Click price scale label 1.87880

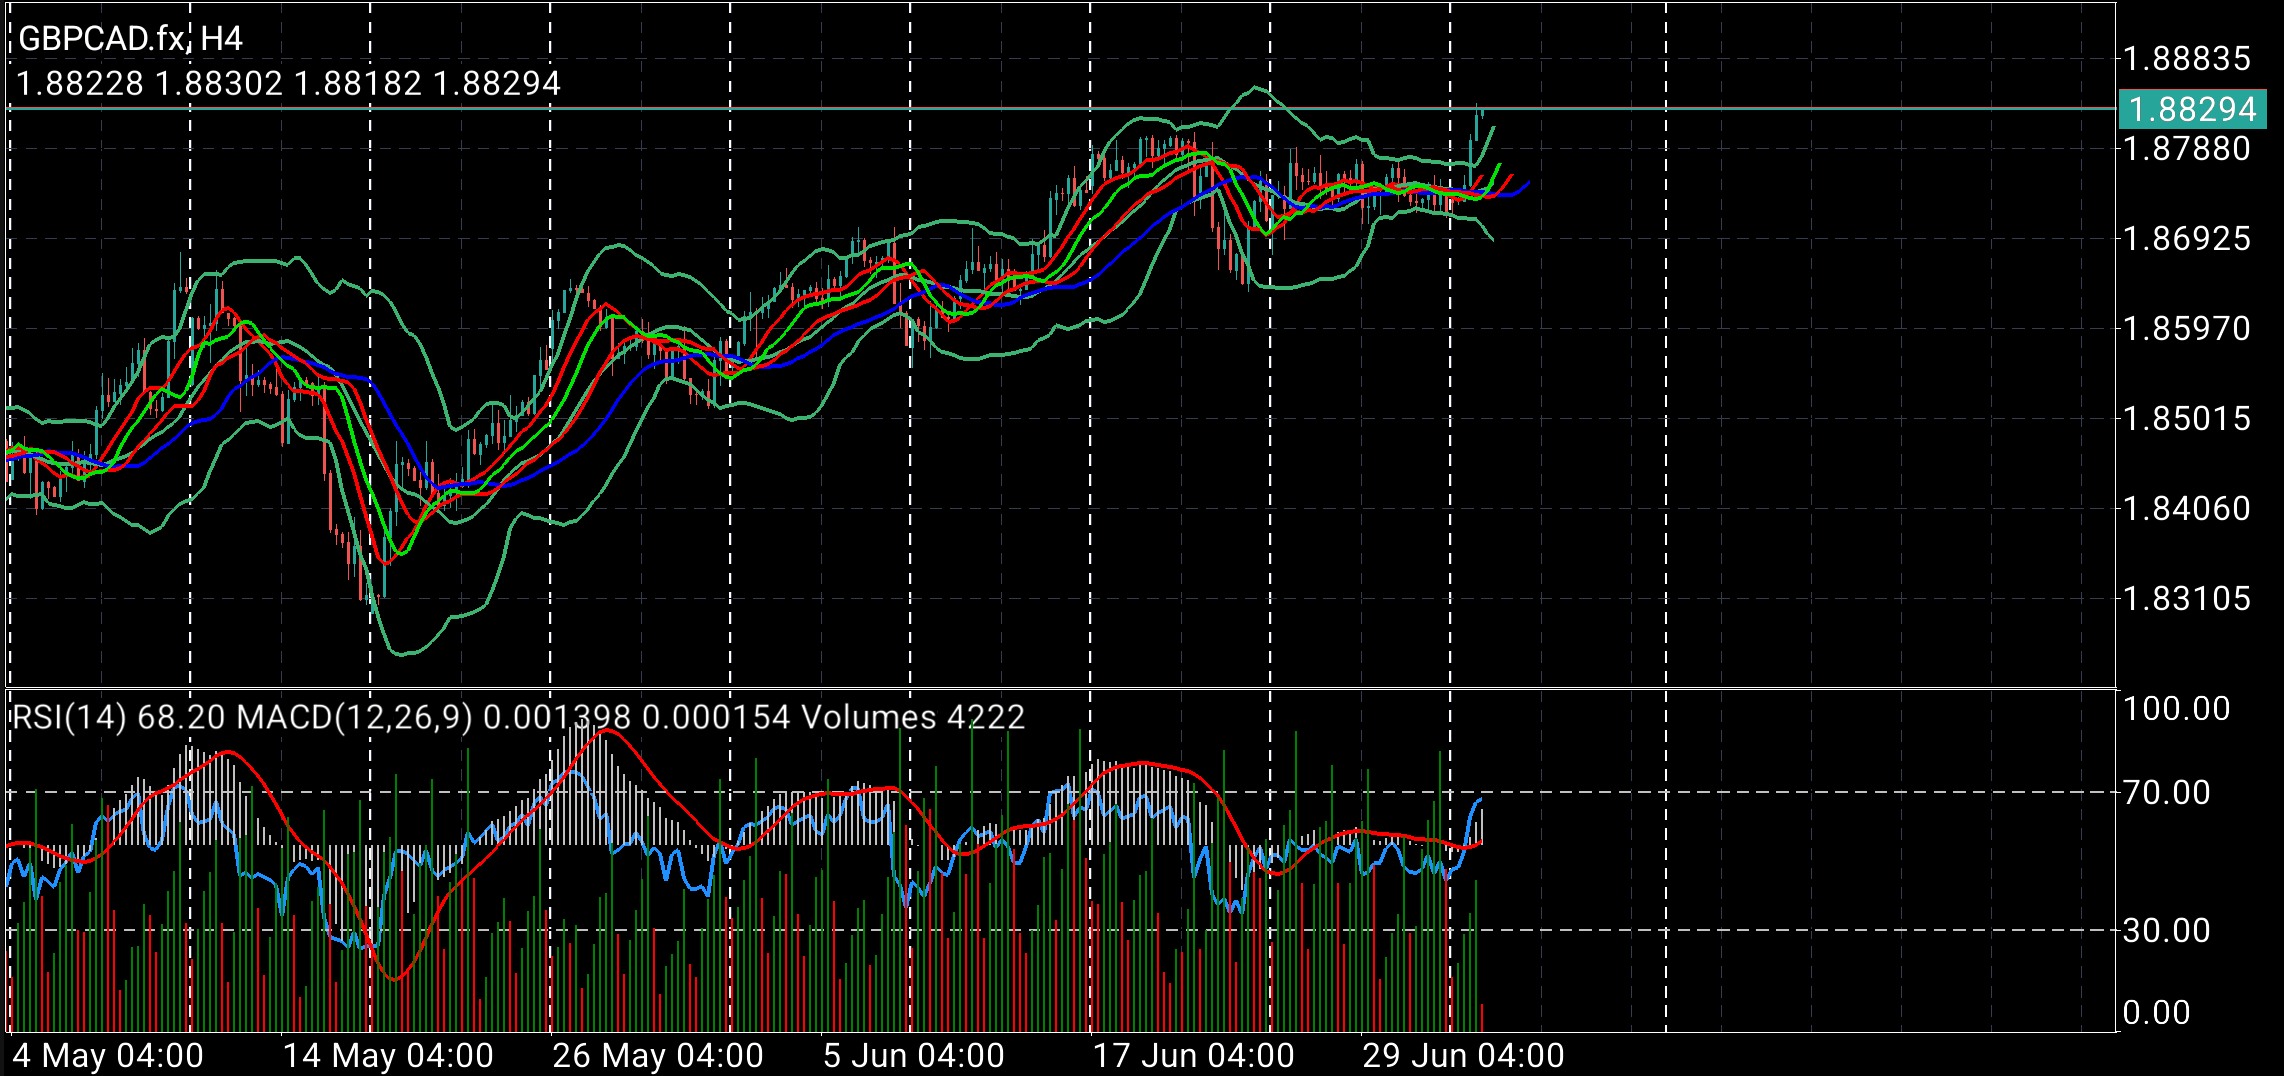click(2187, 149)
